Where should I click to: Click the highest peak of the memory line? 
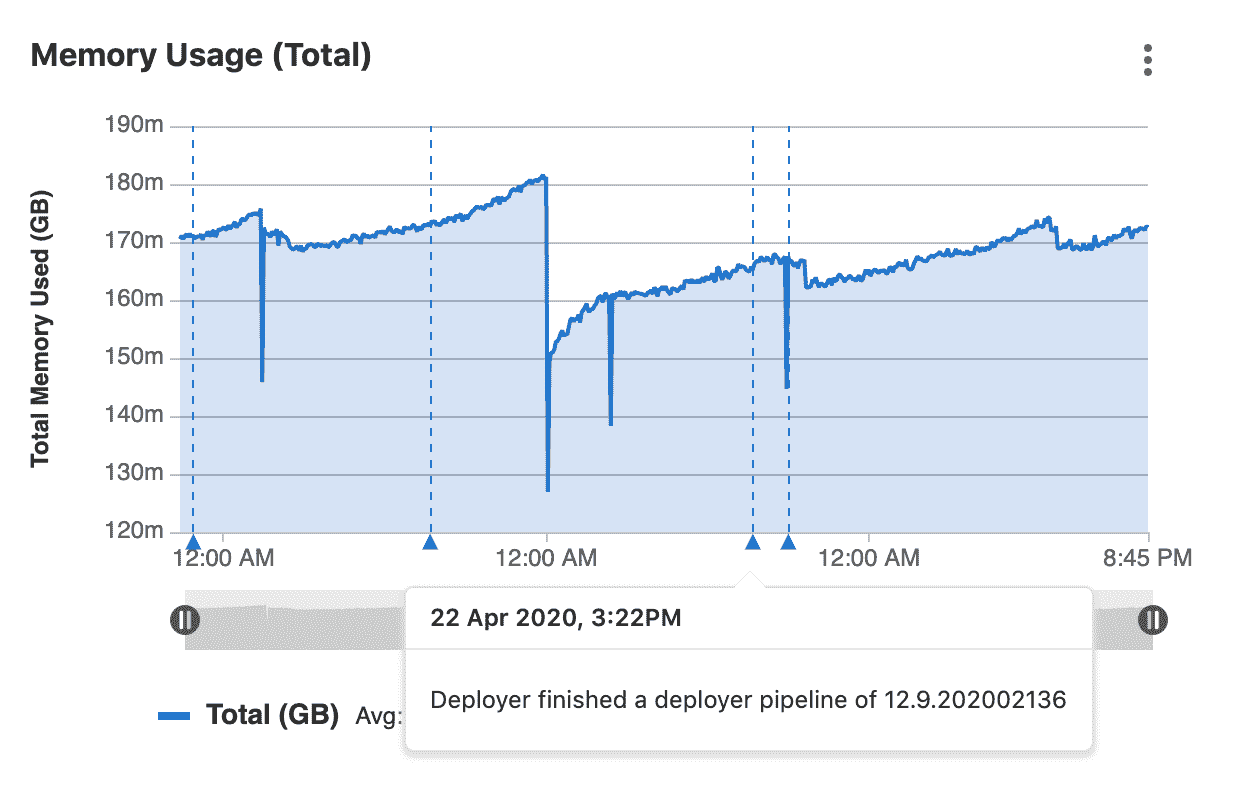[543, 177]
